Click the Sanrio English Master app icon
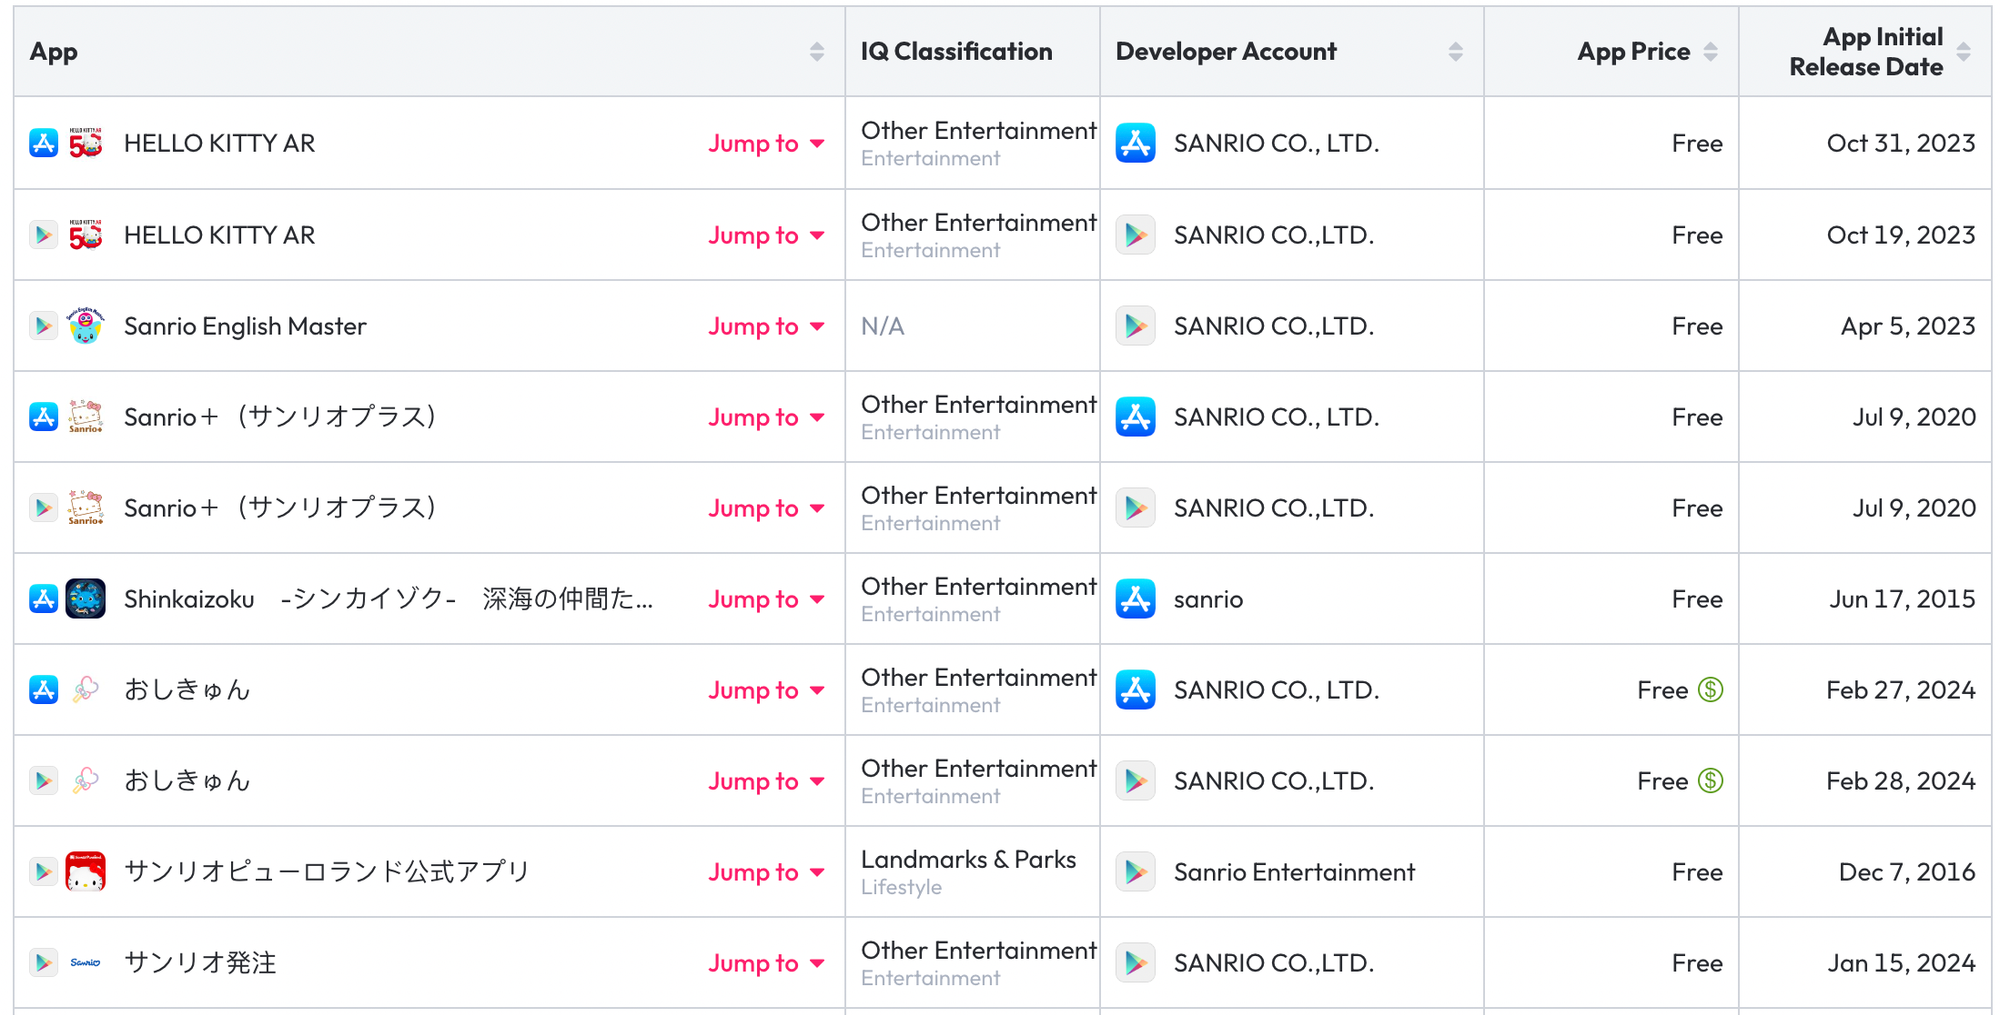The height and width of the screenshot is (1015, 2000). pos(86,326)
